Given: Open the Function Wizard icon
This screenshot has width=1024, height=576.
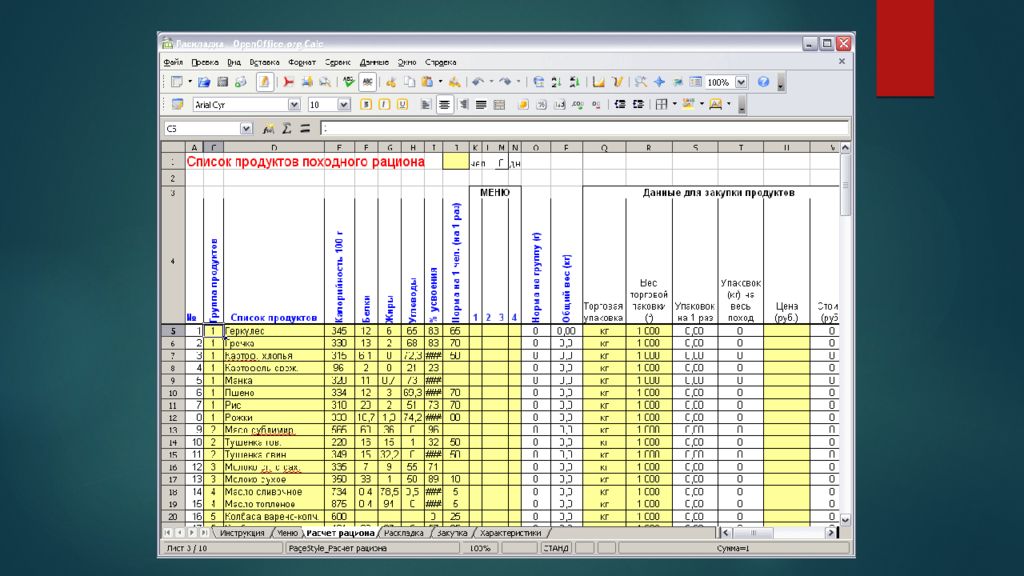Looking at the screenshot, I should [268, 129].
